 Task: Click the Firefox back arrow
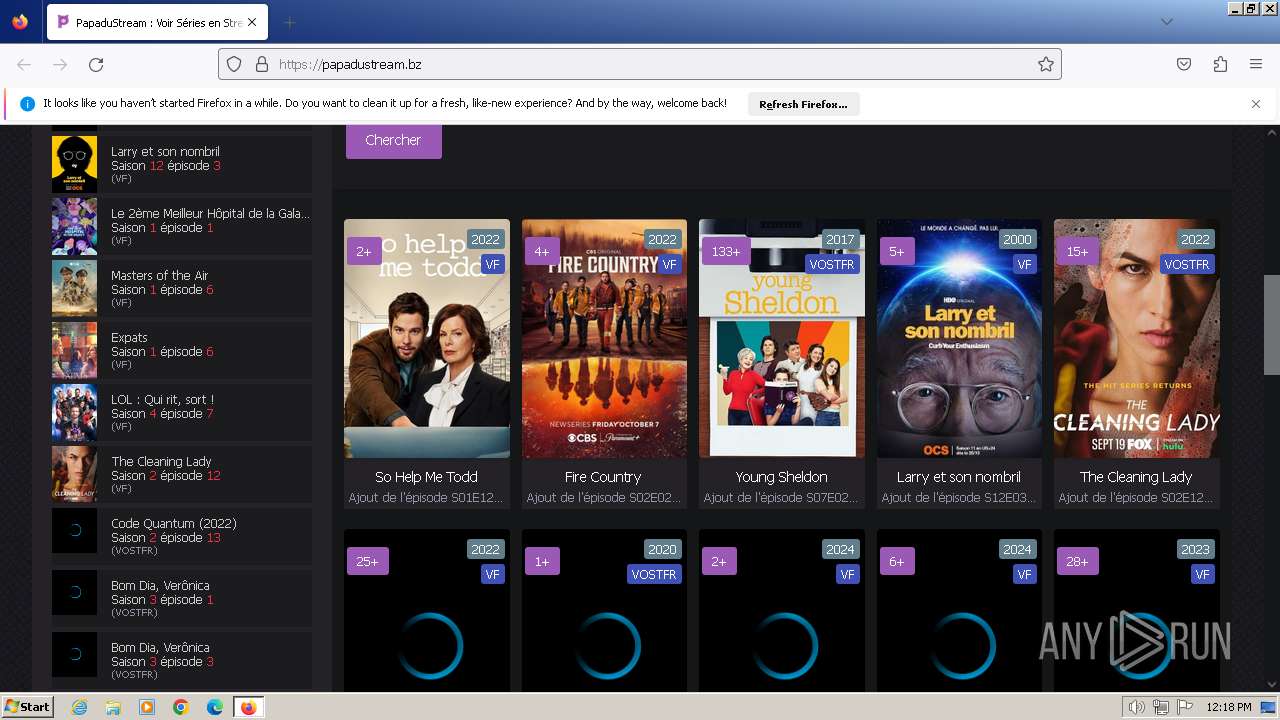click(24, 64)
